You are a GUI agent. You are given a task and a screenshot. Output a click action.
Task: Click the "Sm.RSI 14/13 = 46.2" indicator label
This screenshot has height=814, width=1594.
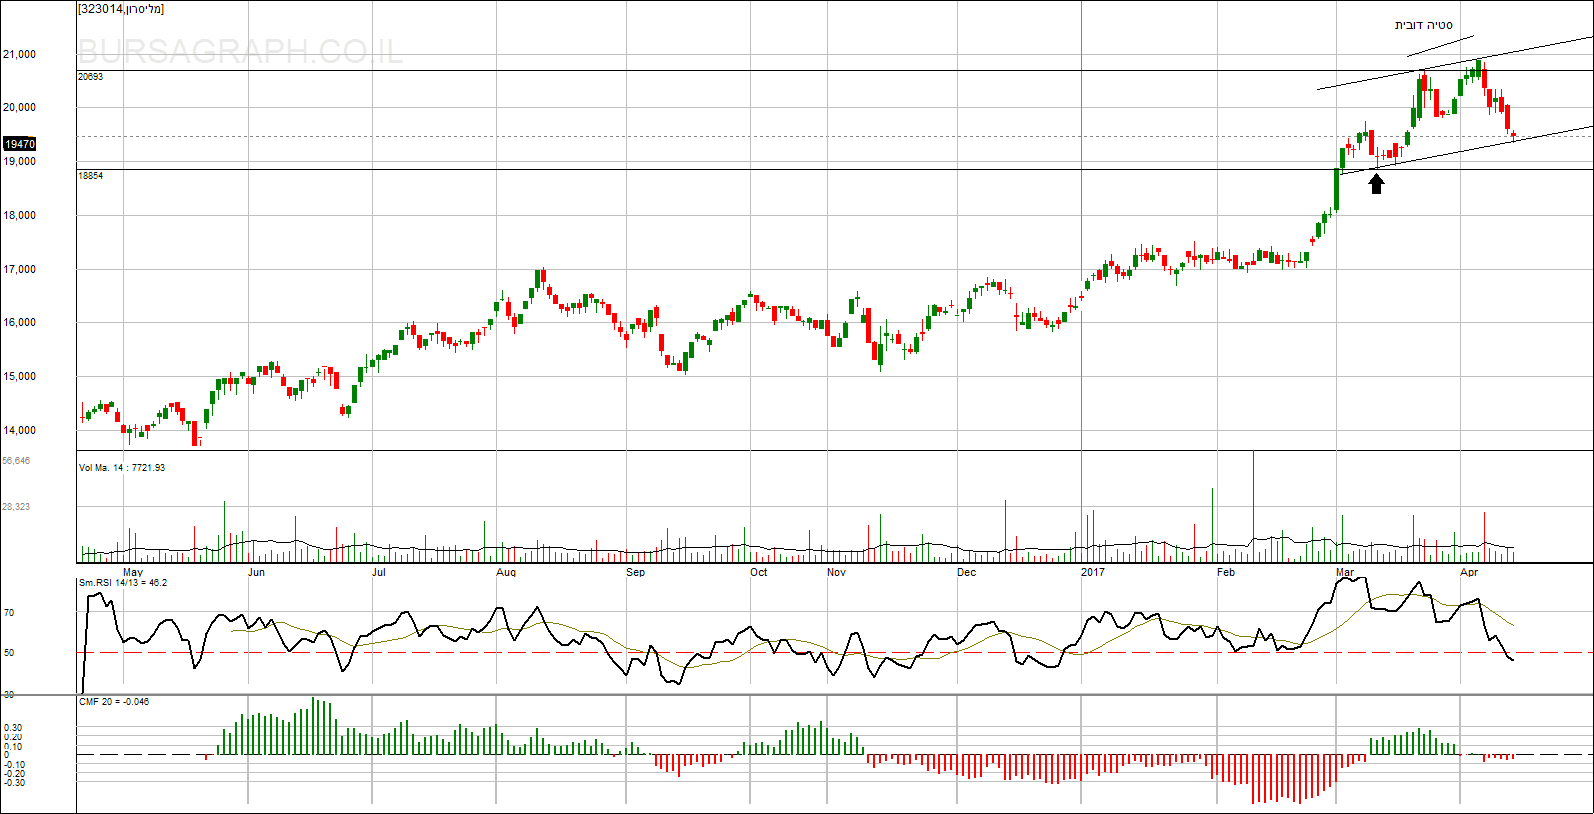(x=123, y=583)
